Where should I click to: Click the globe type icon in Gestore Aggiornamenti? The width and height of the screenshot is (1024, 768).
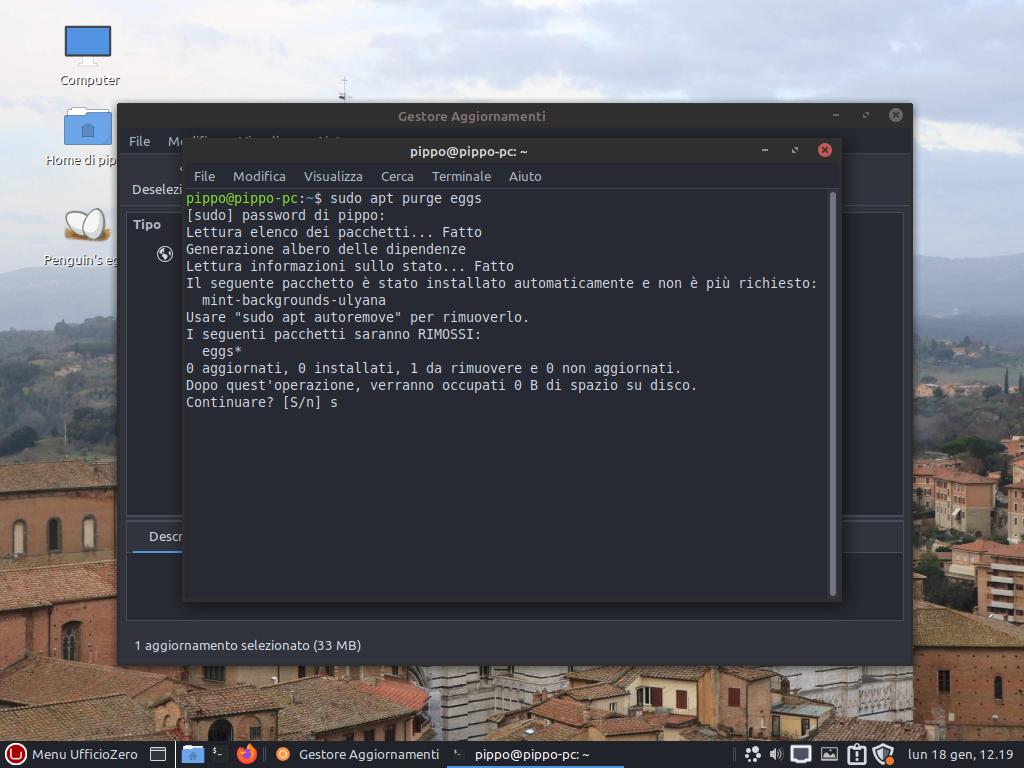(x=165, y=254)
